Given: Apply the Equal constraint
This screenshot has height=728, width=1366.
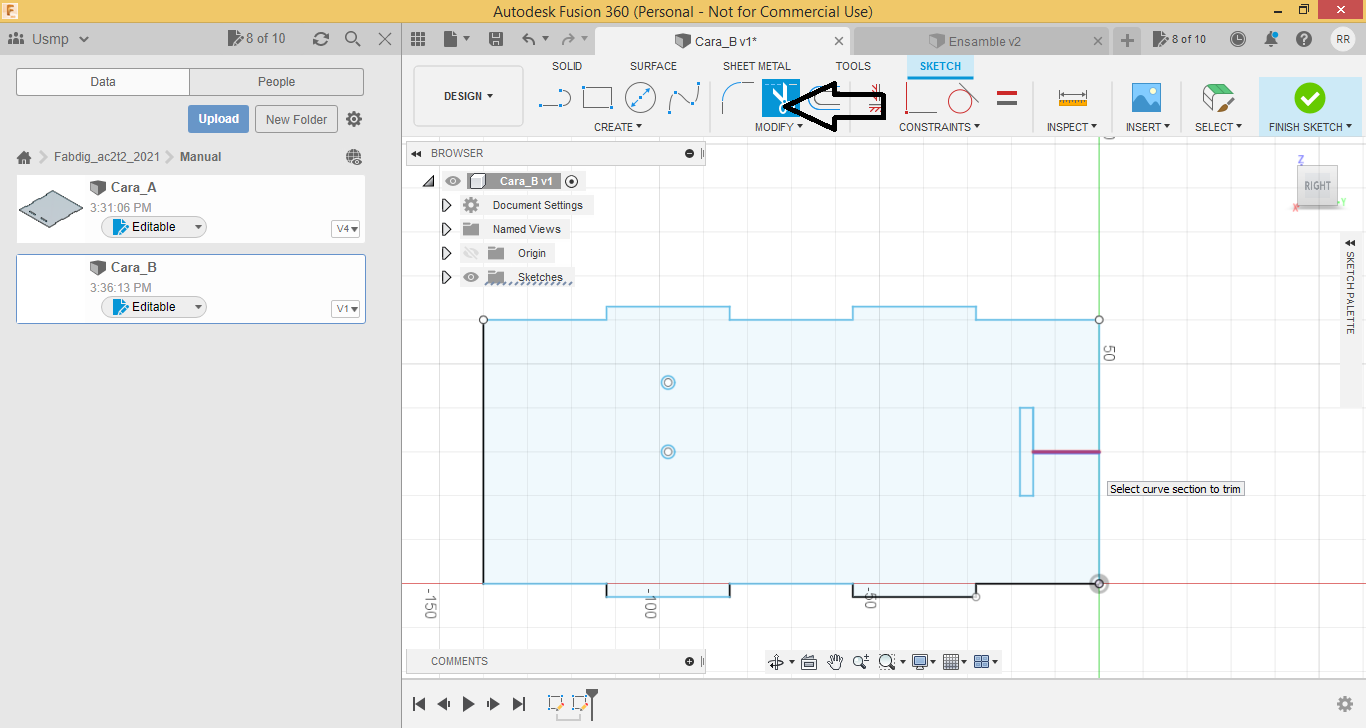Looking at the screenshot, I should (x=1007, y=98).
